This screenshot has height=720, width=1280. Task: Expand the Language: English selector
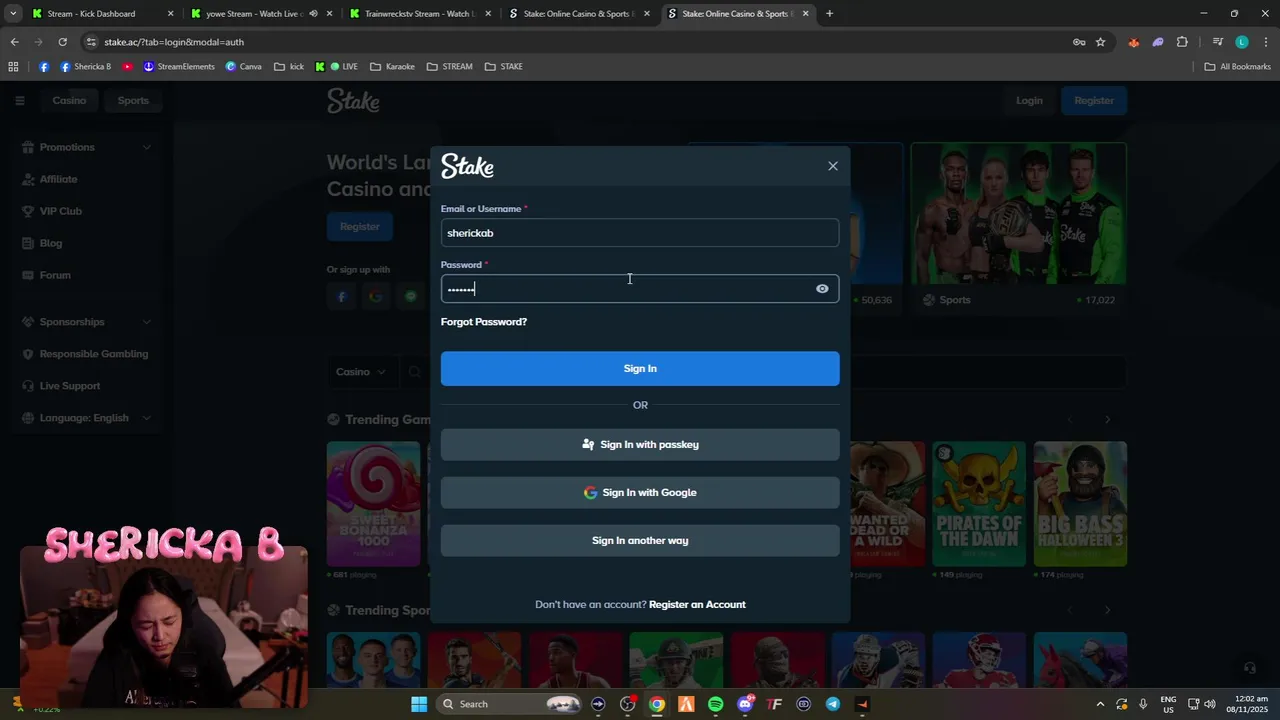point(87,418)
